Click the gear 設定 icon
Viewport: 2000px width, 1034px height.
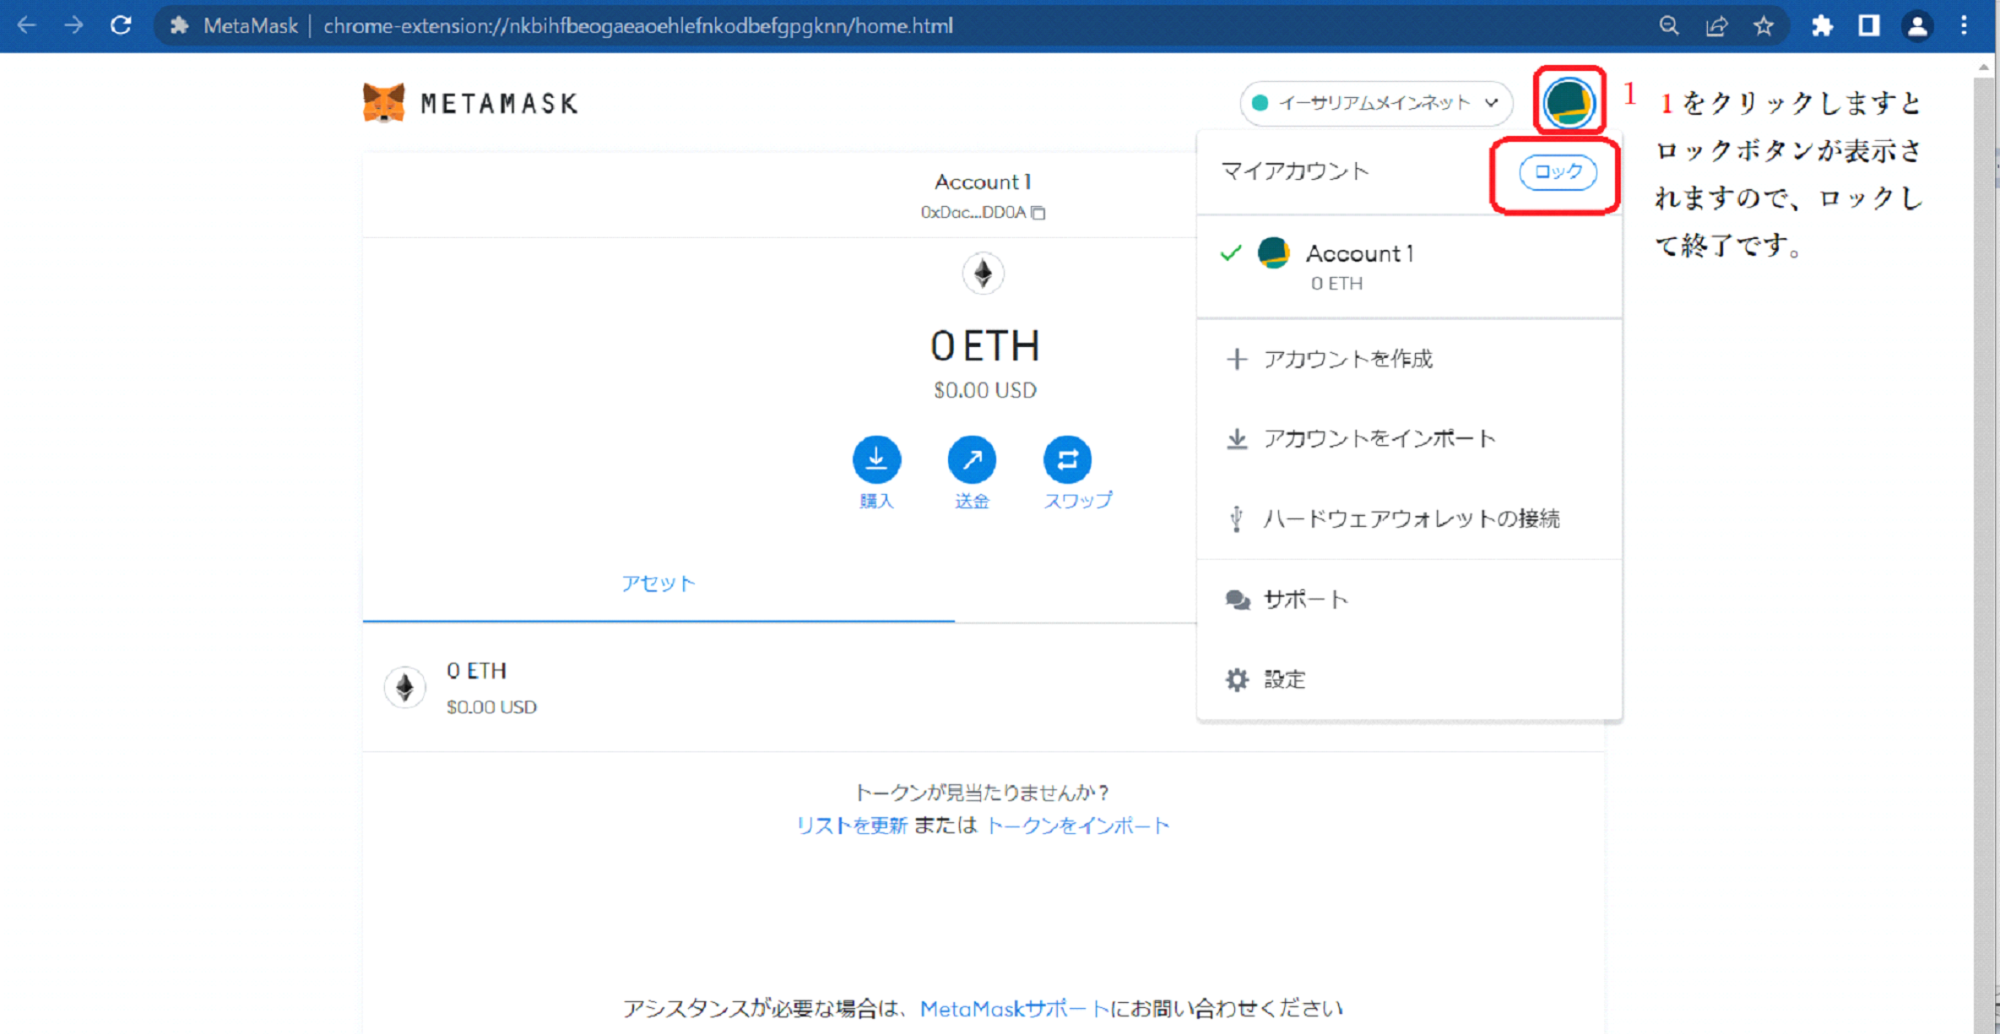[x=1237, y=680]
